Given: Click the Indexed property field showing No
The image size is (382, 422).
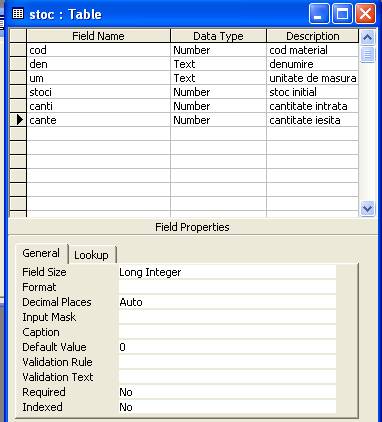Looking at the screenshot, I should coord(227,407).
